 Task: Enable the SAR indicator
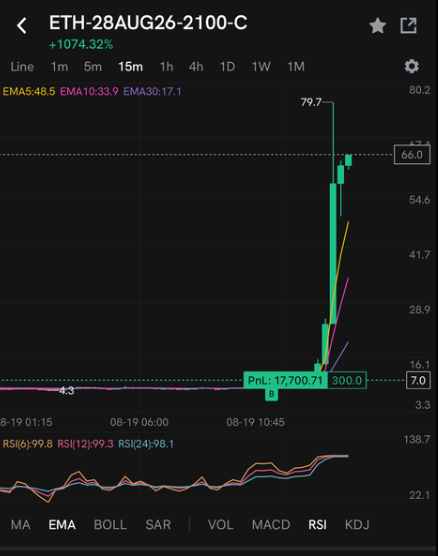(x=158, y=524)
